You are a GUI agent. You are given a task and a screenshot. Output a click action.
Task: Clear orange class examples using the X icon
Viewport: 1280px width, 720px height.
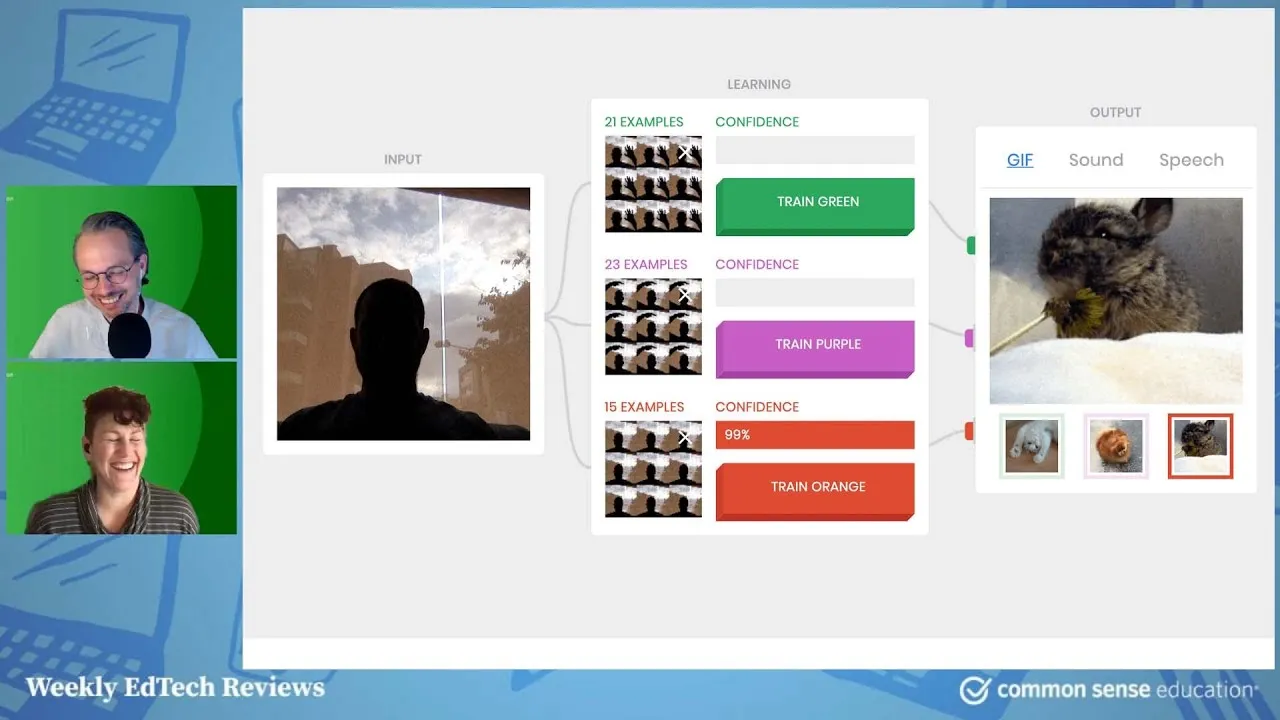pyautogui.click(x=686, y=438)
